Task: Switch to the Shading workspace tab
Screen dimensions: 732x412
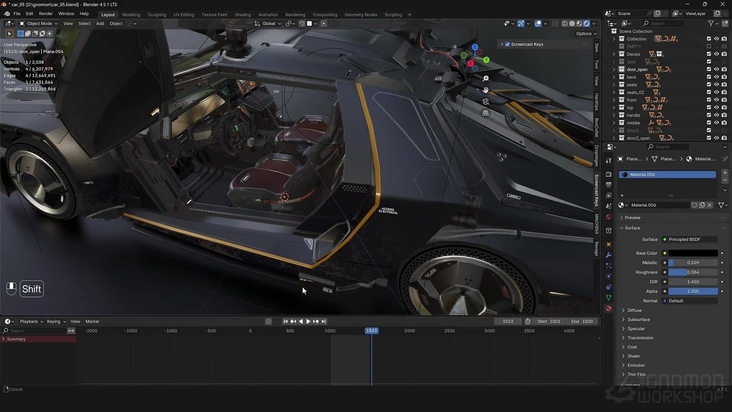Action: 242,14
